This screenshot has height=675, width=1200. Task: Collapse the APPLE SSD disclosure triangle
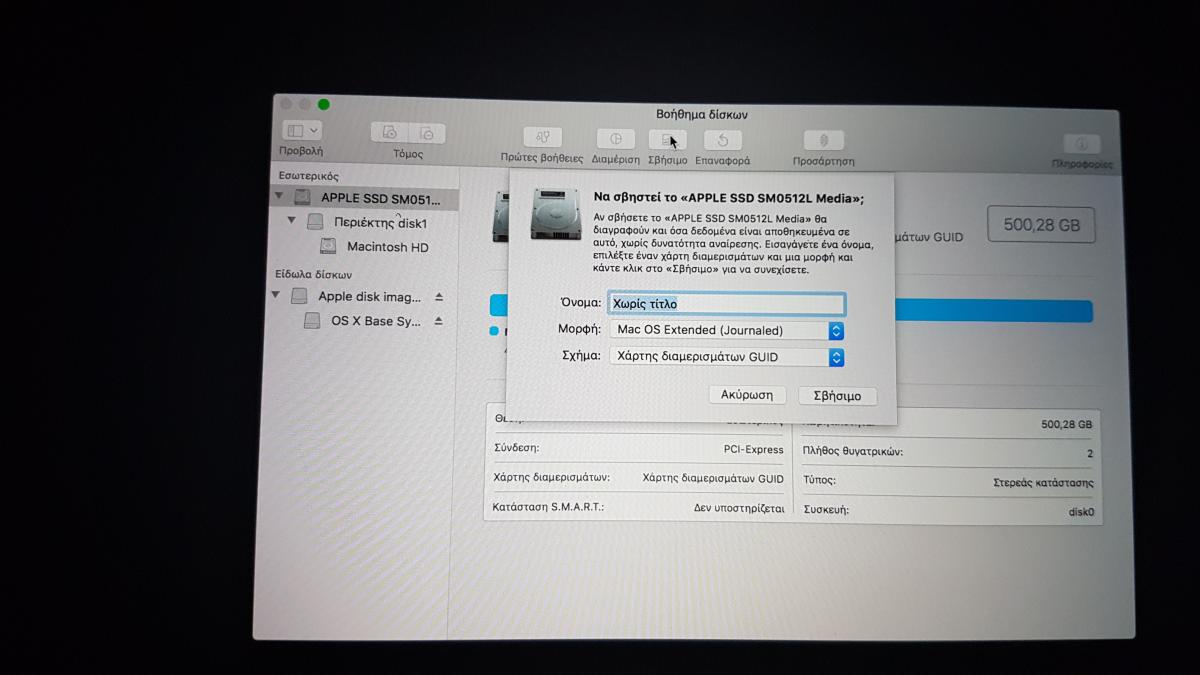[277, 197]
